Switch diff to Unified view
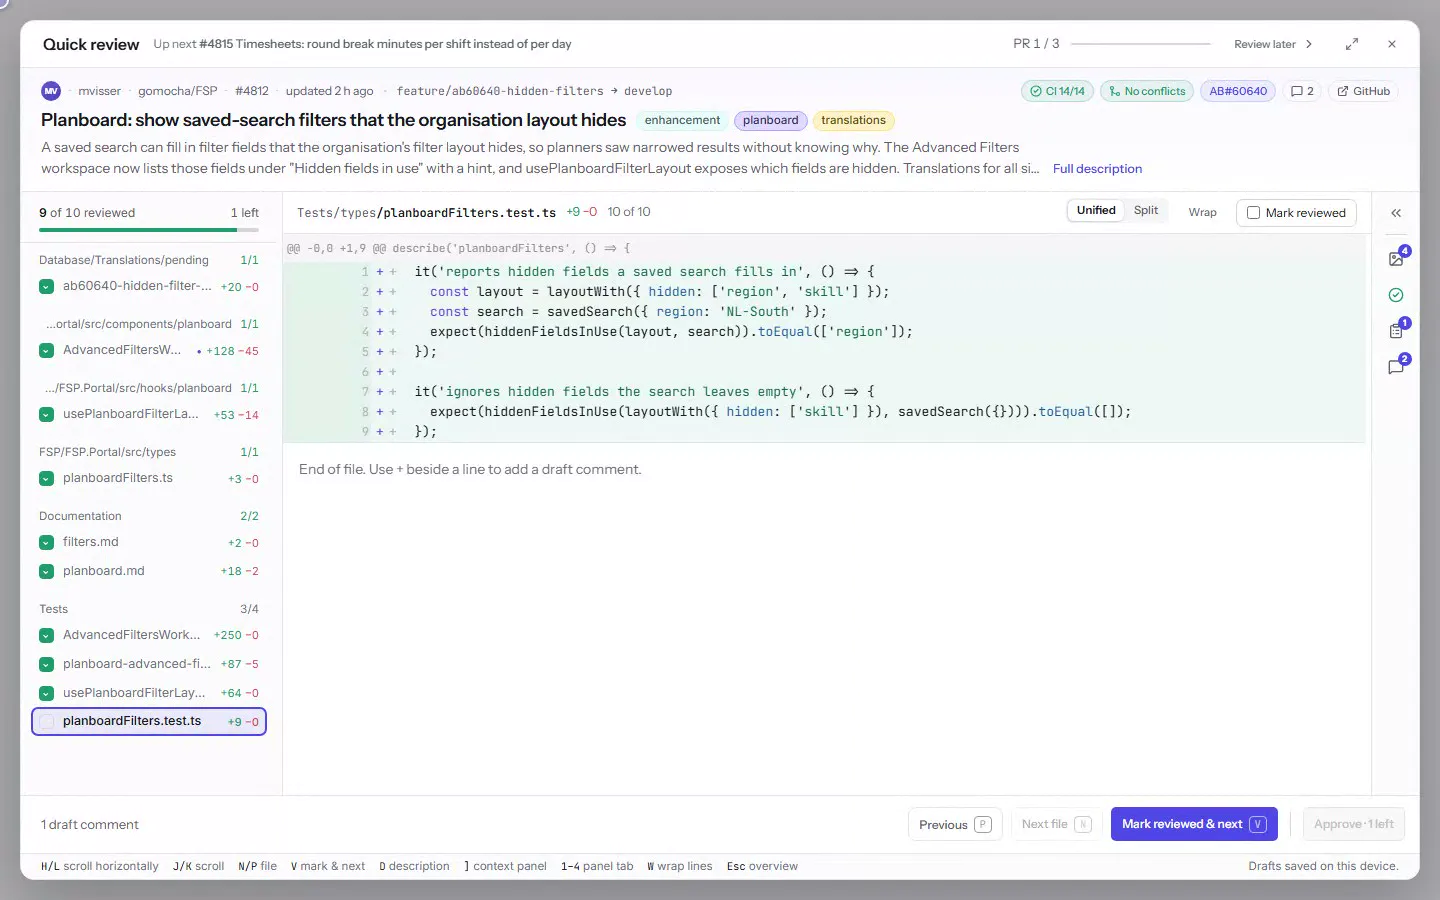Screen dimensions: 1440x900 click(1096, 211)
